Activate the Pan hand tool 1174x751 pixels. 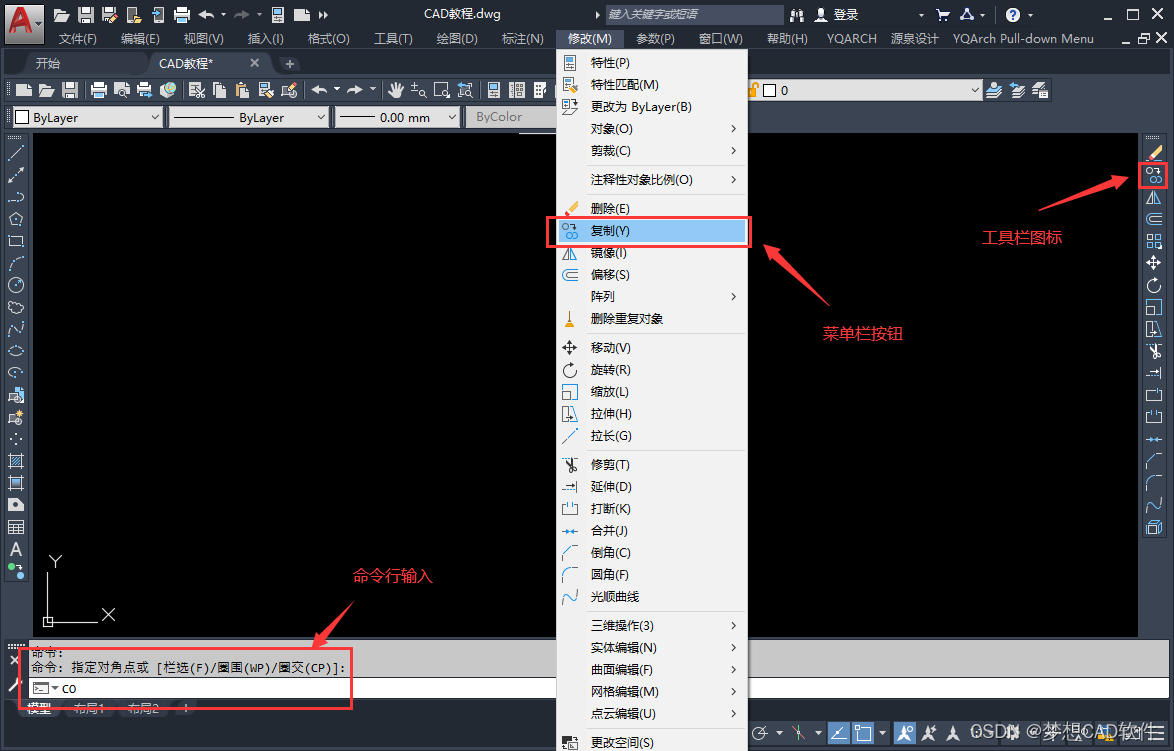pyautogui.click(x=395, y=91)
